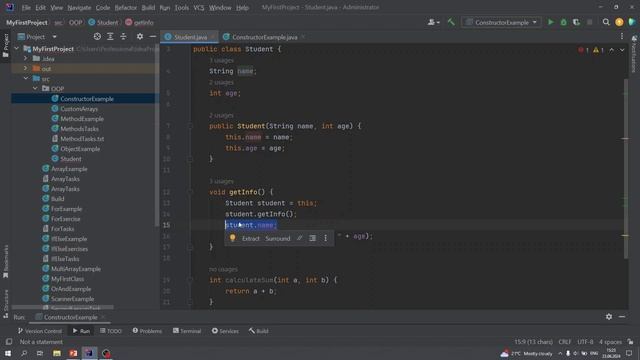Open the File menu
The width and height of the screenshot is (640, 360).
click(x=26, y=7)
